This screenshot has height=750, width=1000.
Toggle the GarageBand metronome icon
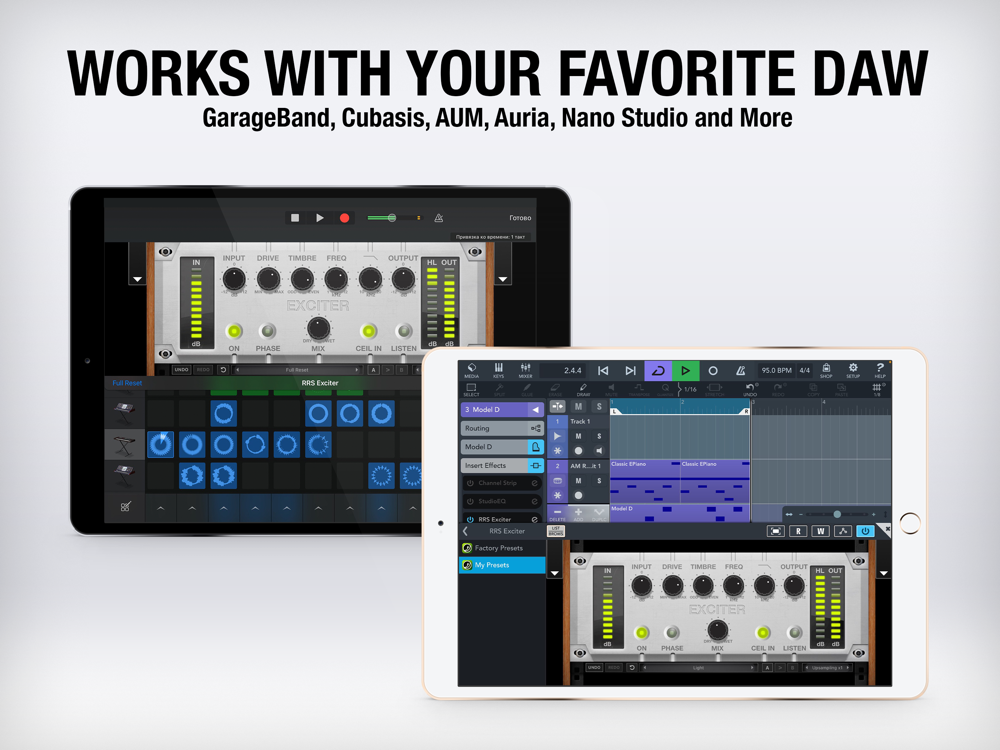click(x=439, y=218)
